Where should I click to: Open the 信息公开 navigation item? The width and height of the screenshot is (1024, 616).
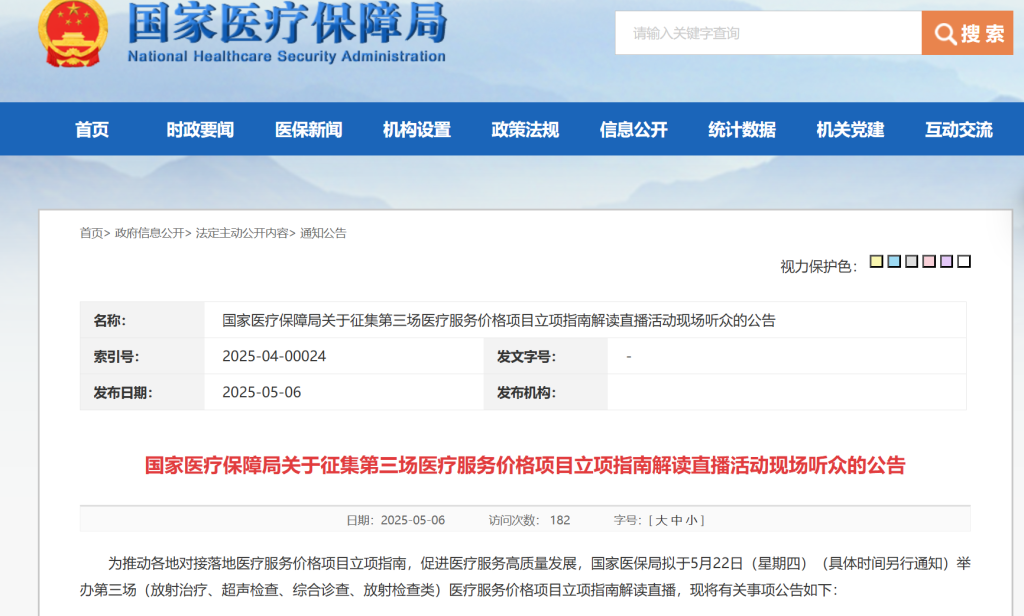(633, 129)
